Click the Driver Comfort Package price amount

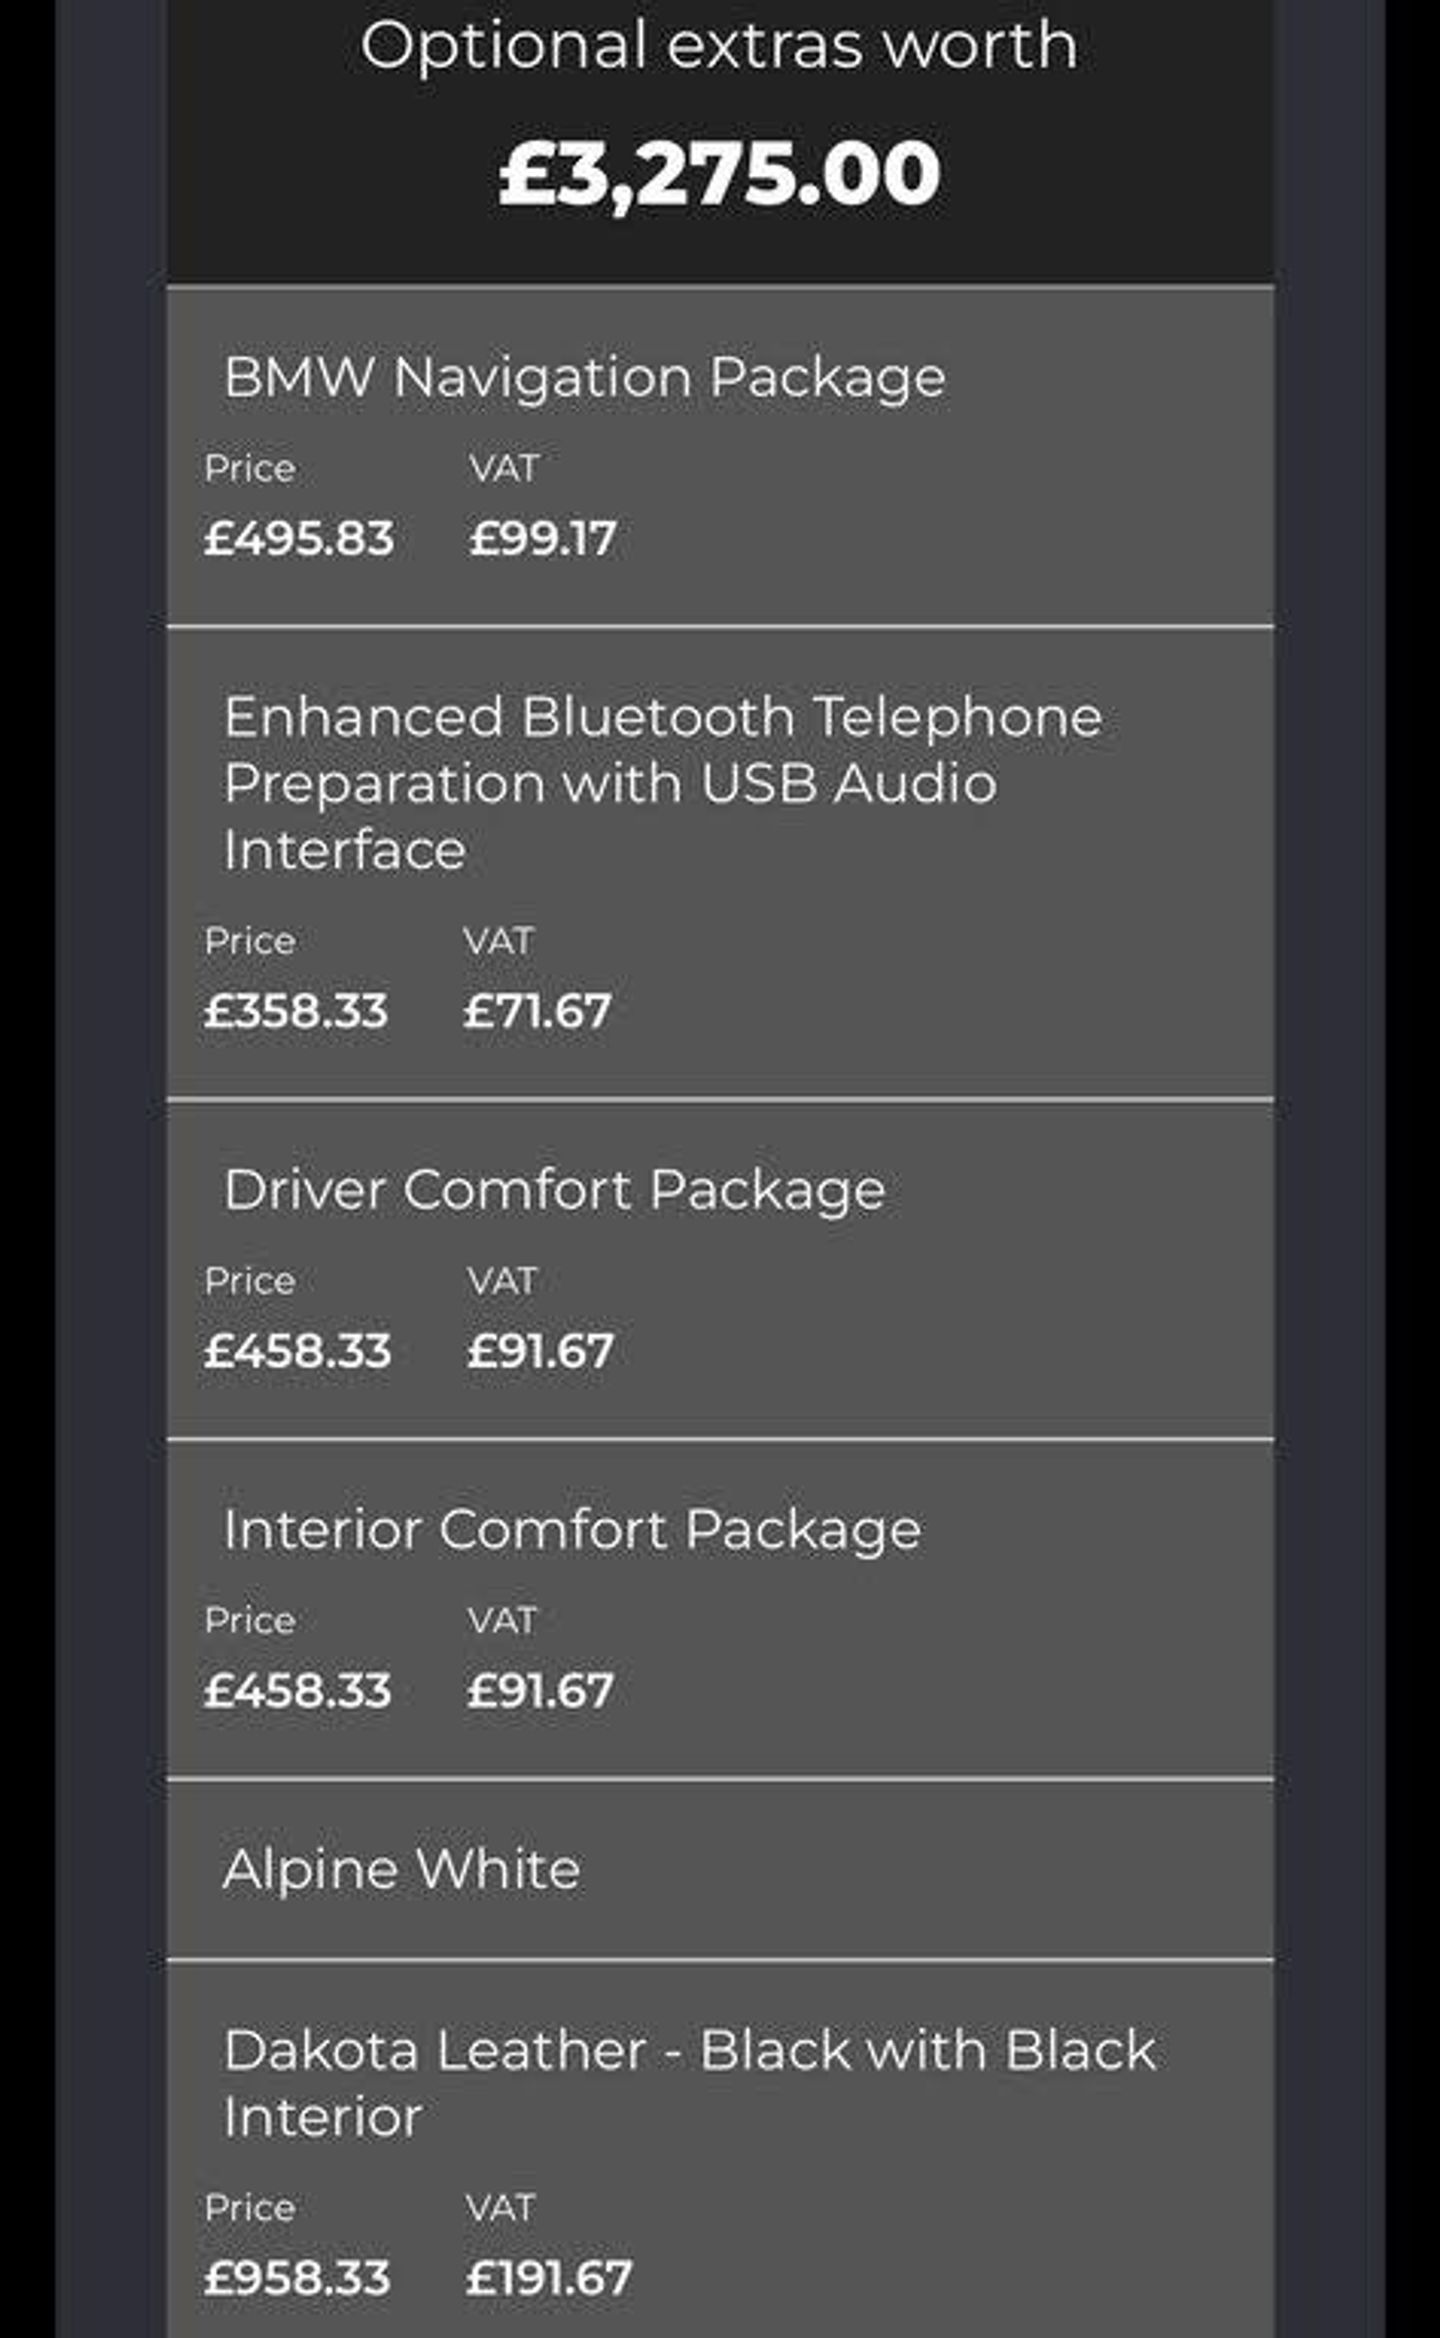point(297,1350)
